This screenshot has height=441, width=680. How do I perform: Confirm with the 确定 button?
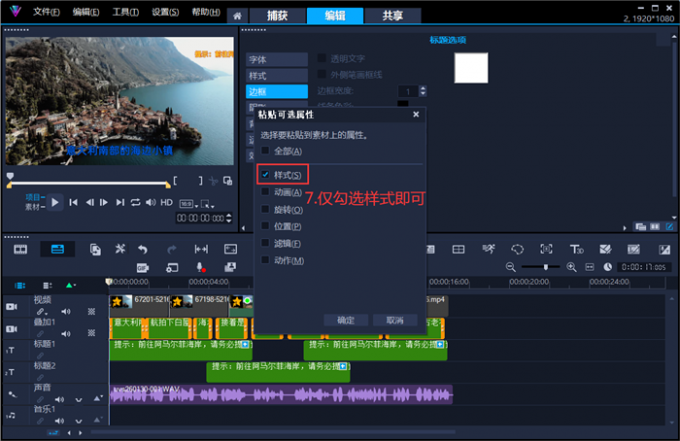(346, 320)
